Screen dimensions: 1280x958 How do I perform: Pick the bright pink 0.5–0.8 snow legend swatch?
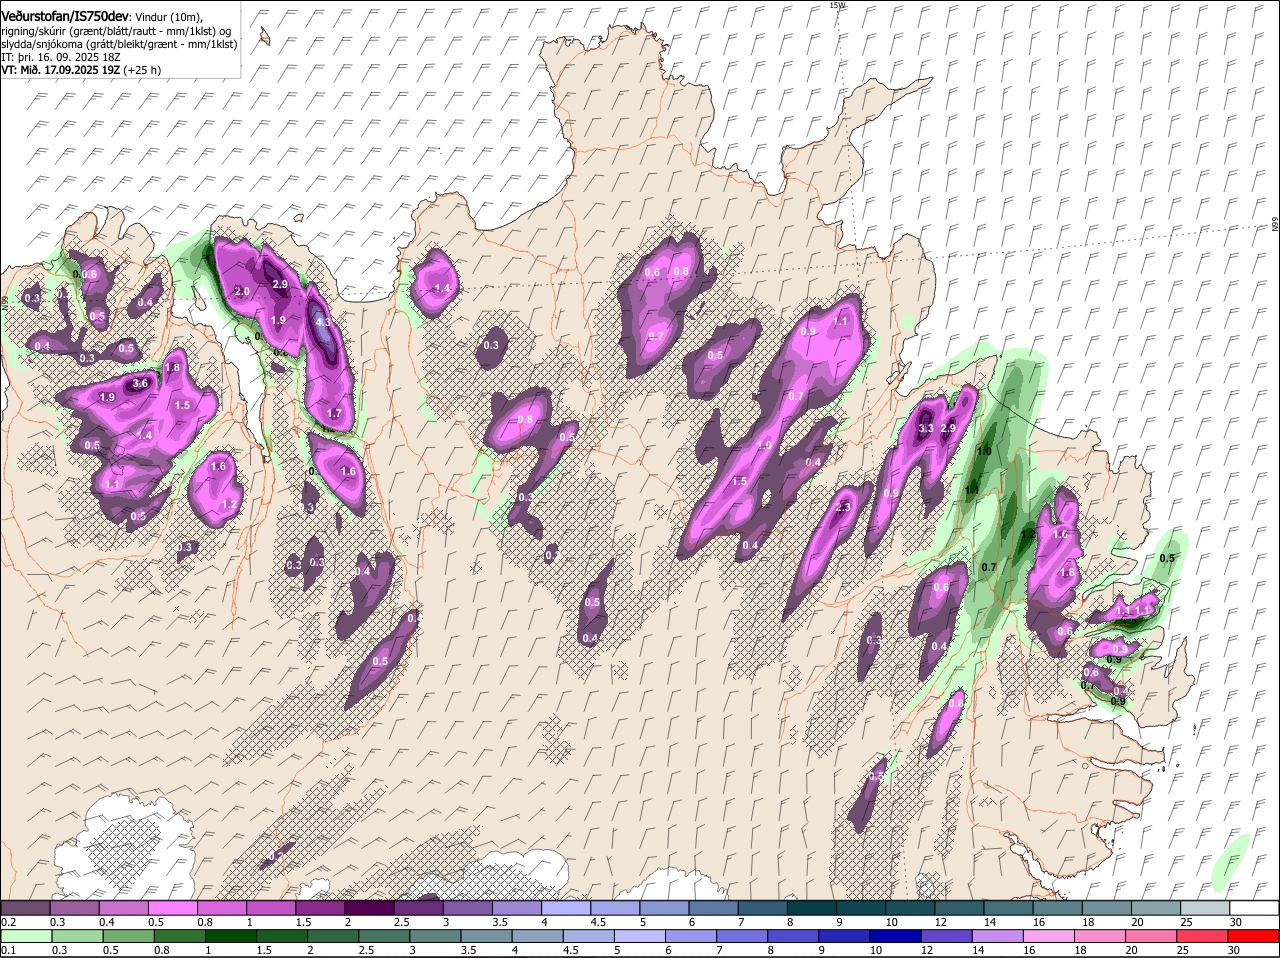(x=173, y=907)
